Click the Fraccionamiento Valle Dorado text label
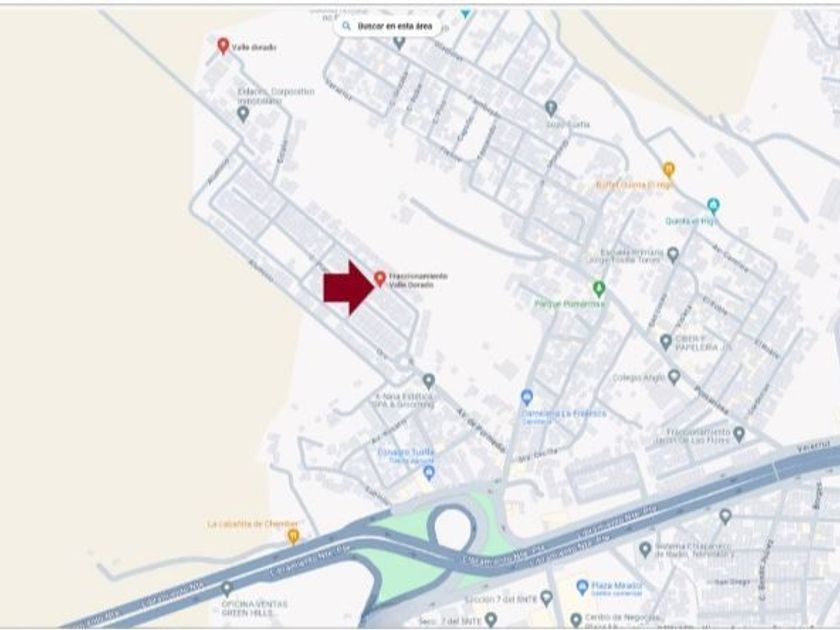This screenshot has height=630, width=840. (418, 281)
